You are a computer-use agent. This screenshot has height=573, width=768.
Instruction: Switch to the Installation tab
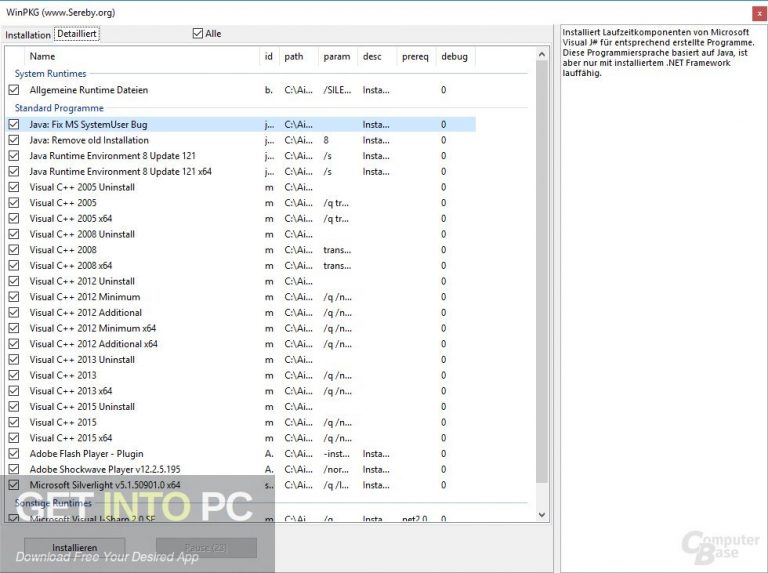(x=27, y=35)
